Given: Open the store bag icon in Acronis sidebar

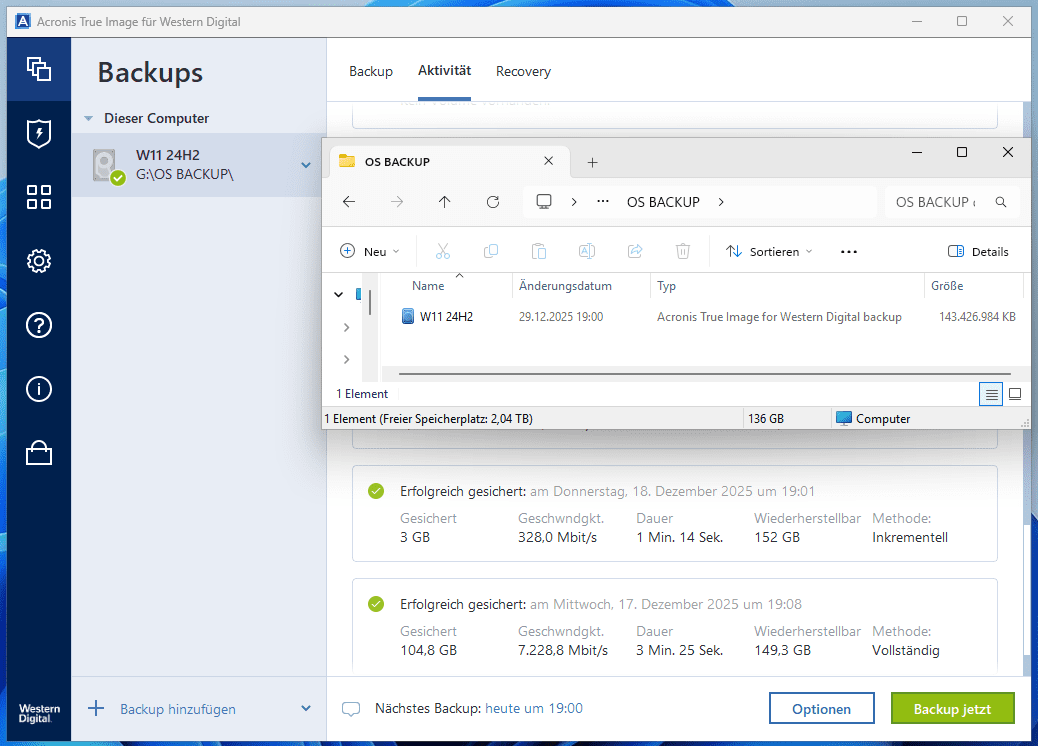Looking at the screenshot, I should pos(38,453).
